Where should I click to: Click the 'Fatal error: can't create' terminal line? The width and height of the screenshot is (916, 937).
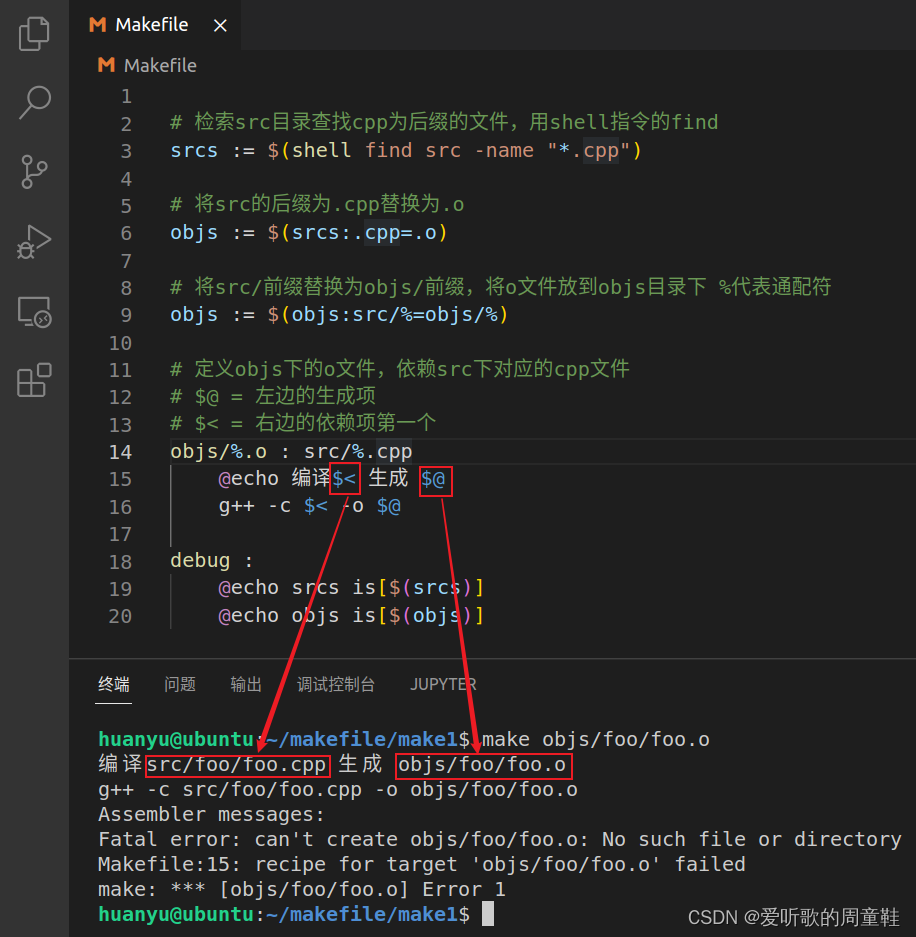click(x=500, y=840)
